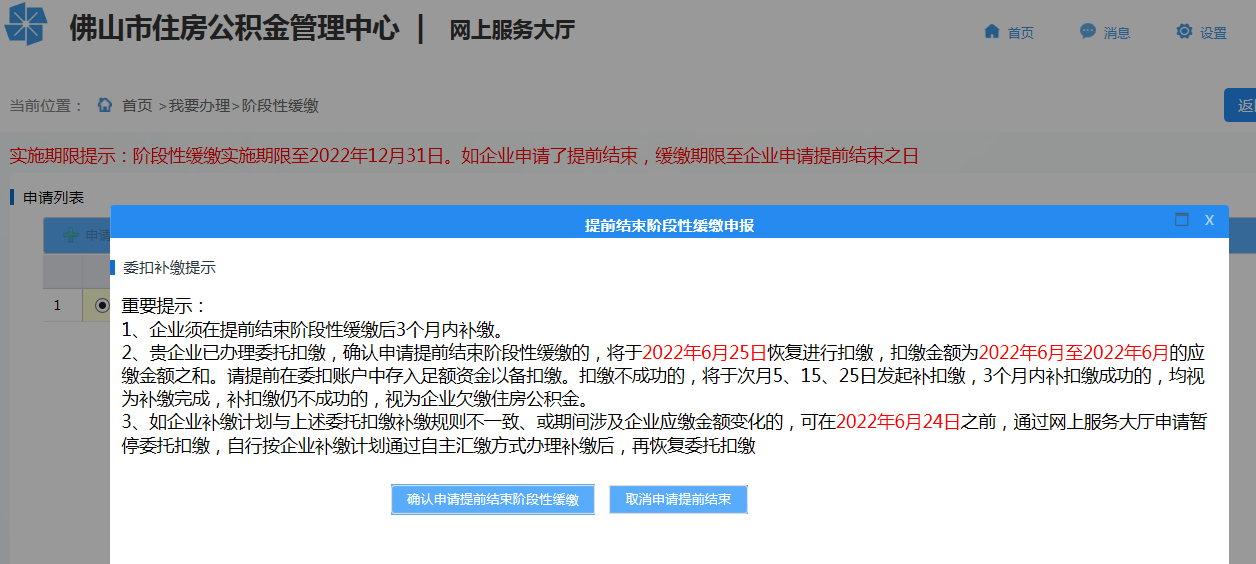Select 我要办理 in the breadcrumb path
1256x564 pixels.
199,106
